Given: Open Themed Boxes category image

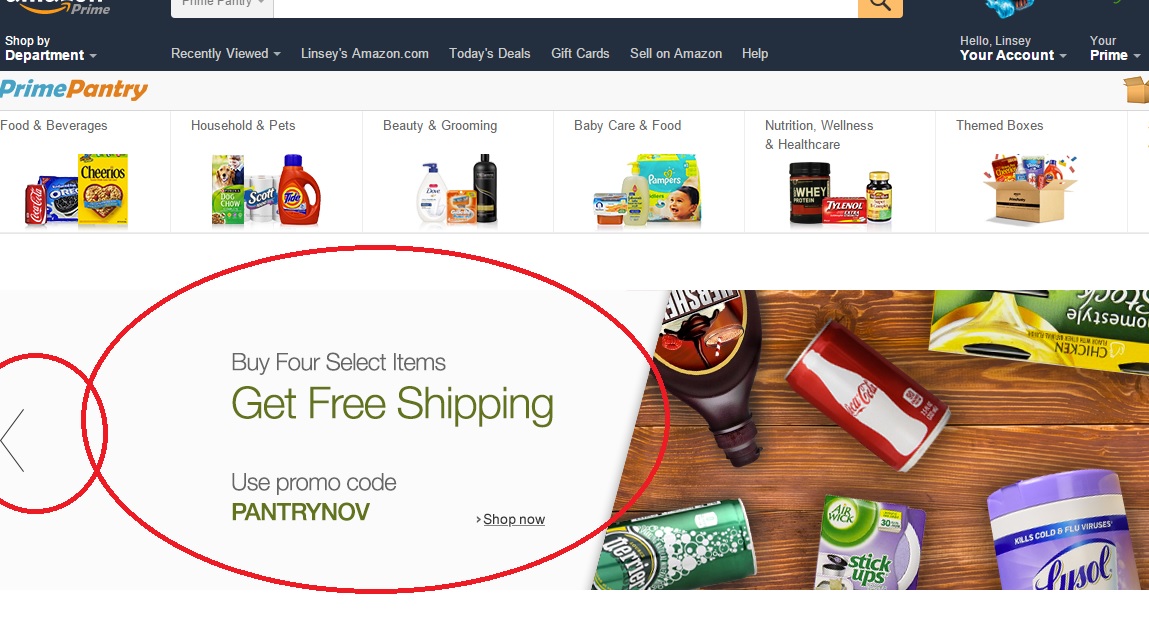Looking at the screenshot, I should (1030, 188).
